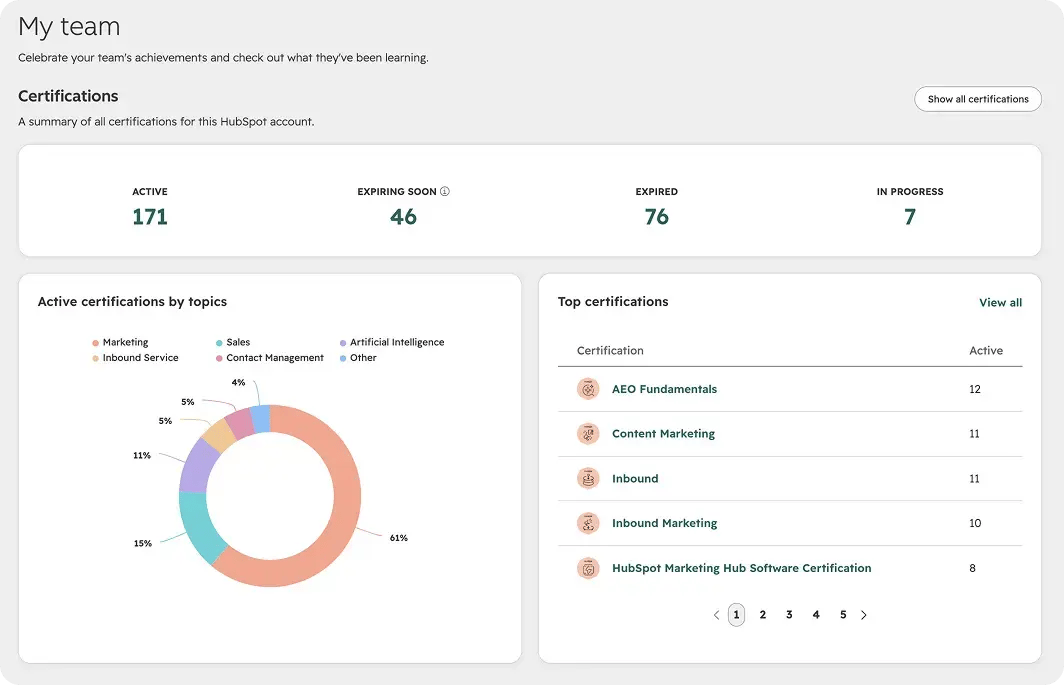
Task: Click the My team page title
Action: click(69, 27)
